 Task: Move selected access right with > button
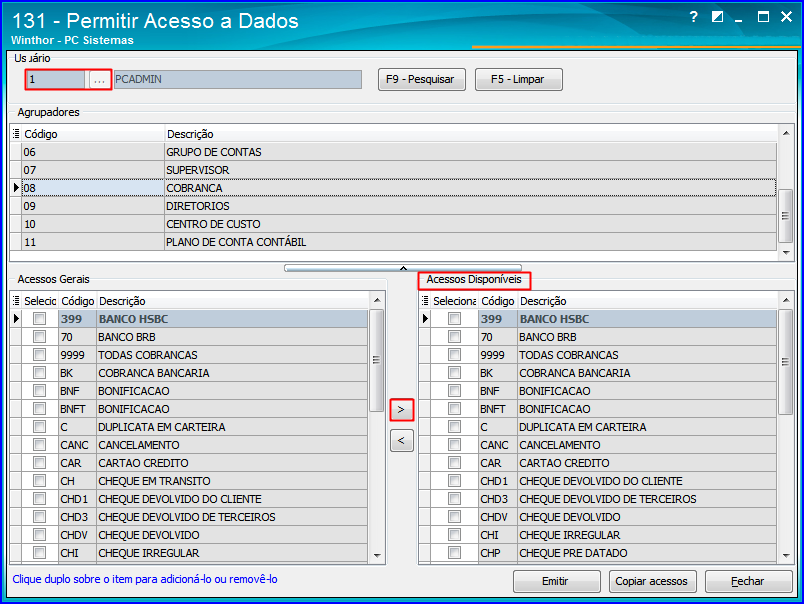pyautogui.click(x=401, y=410)
